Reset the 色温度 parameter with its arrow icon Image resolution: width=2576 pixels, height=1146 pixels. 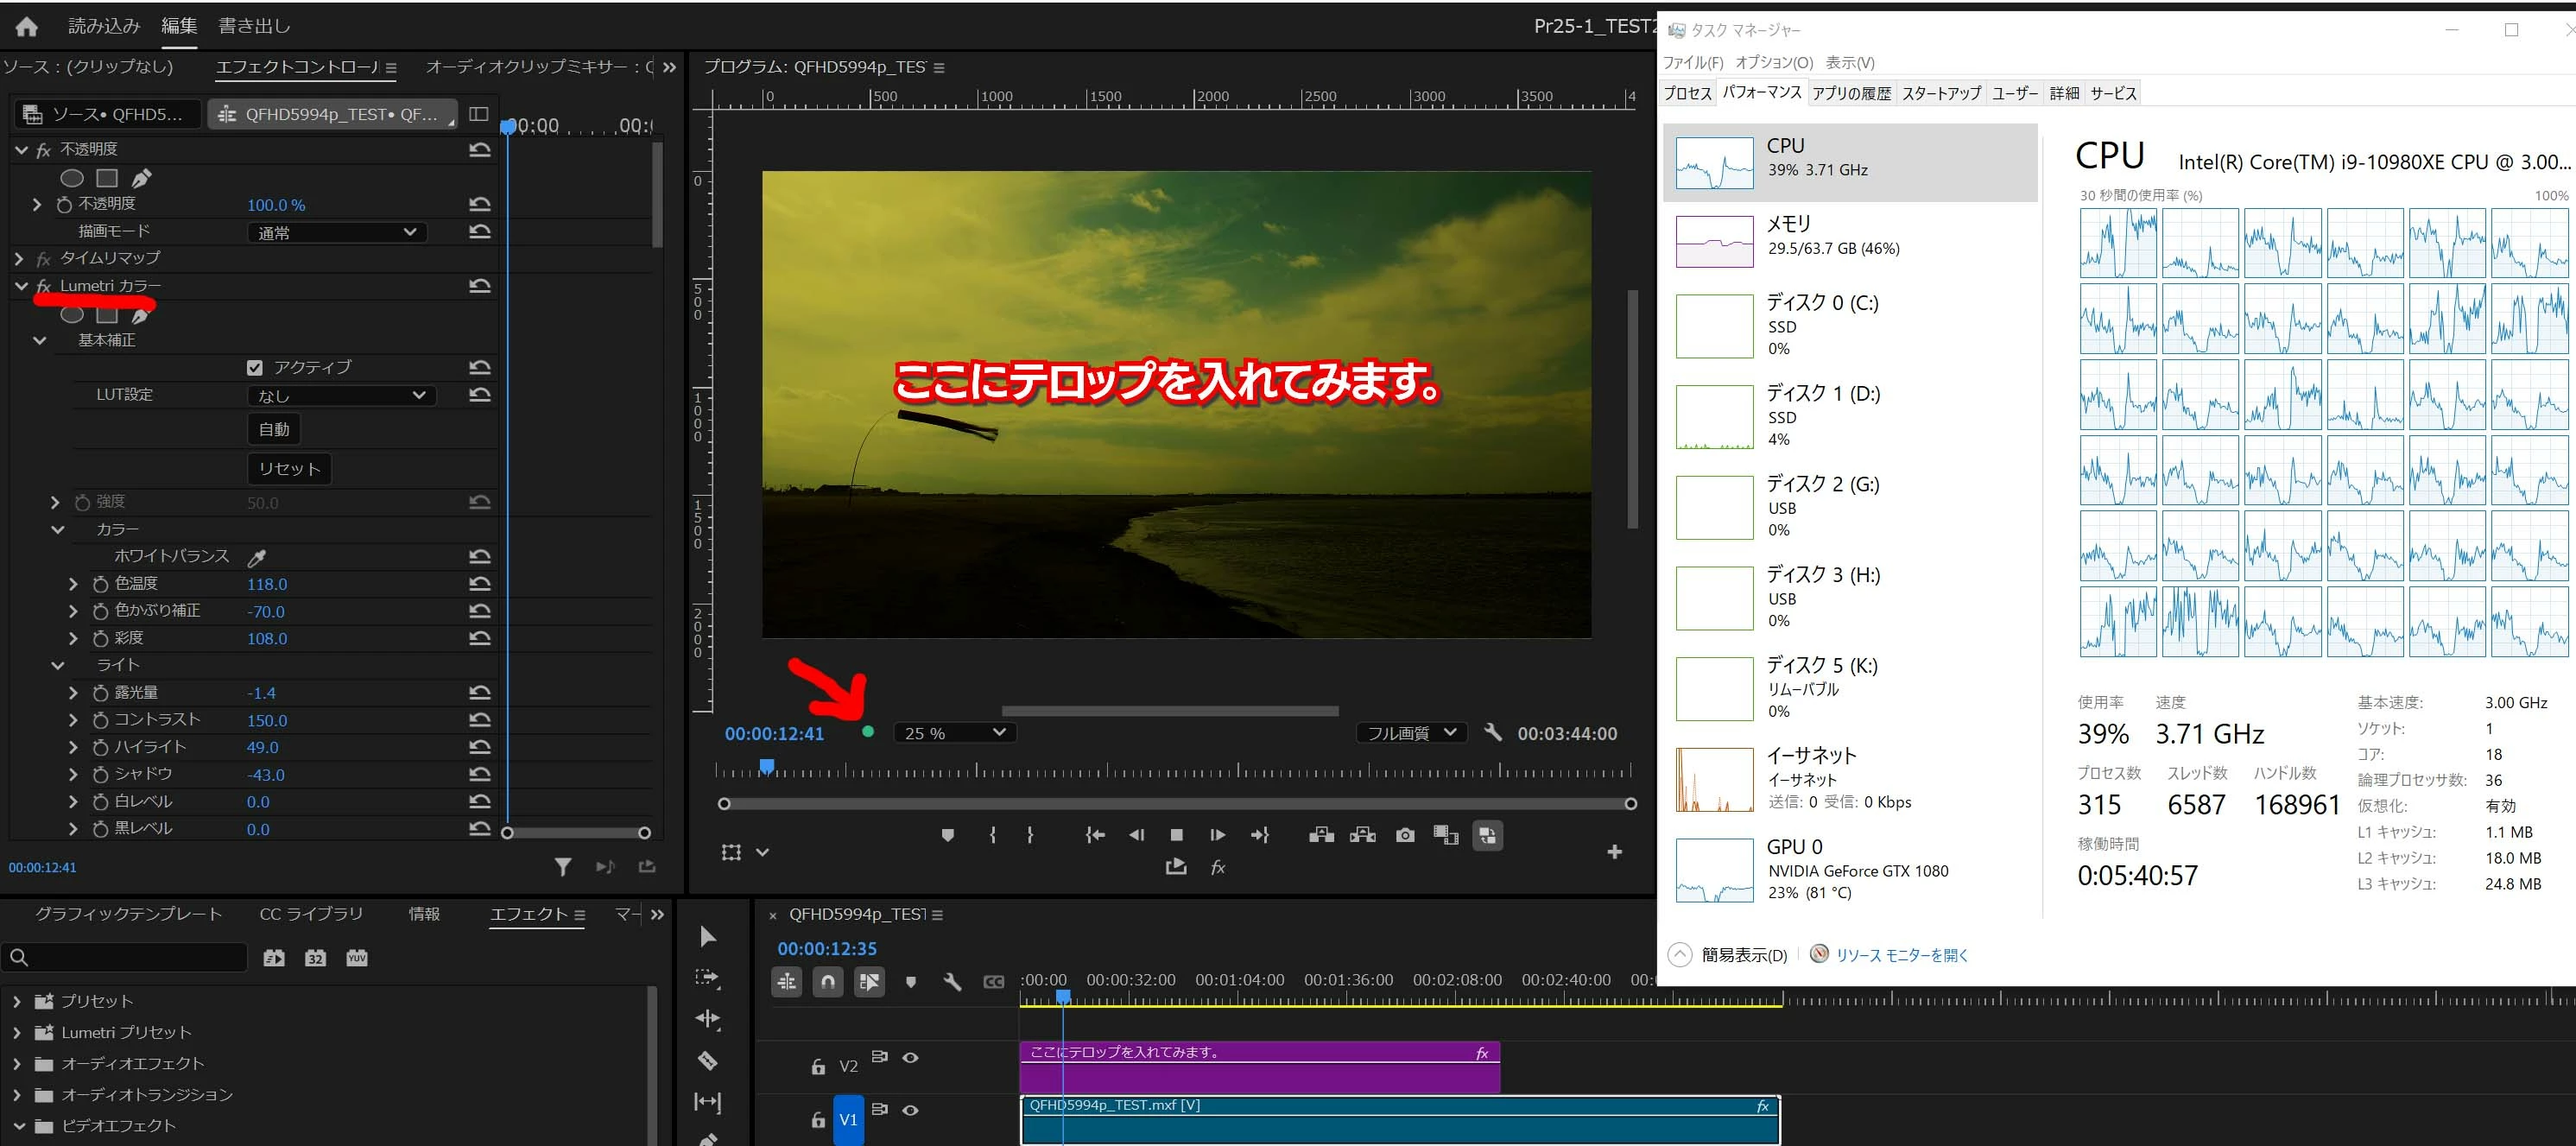[x=480, y=584]
